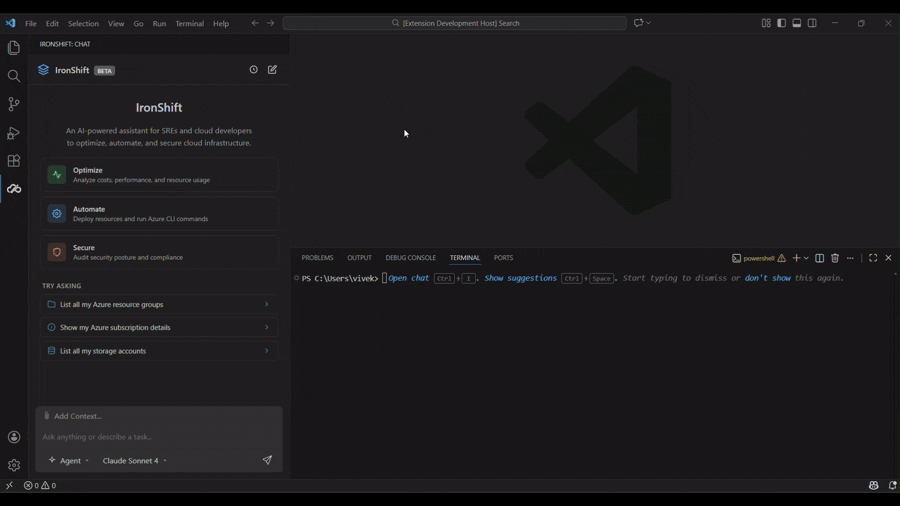Switch to the Debug Console tab
900x506 pixels.
point(410,258)
